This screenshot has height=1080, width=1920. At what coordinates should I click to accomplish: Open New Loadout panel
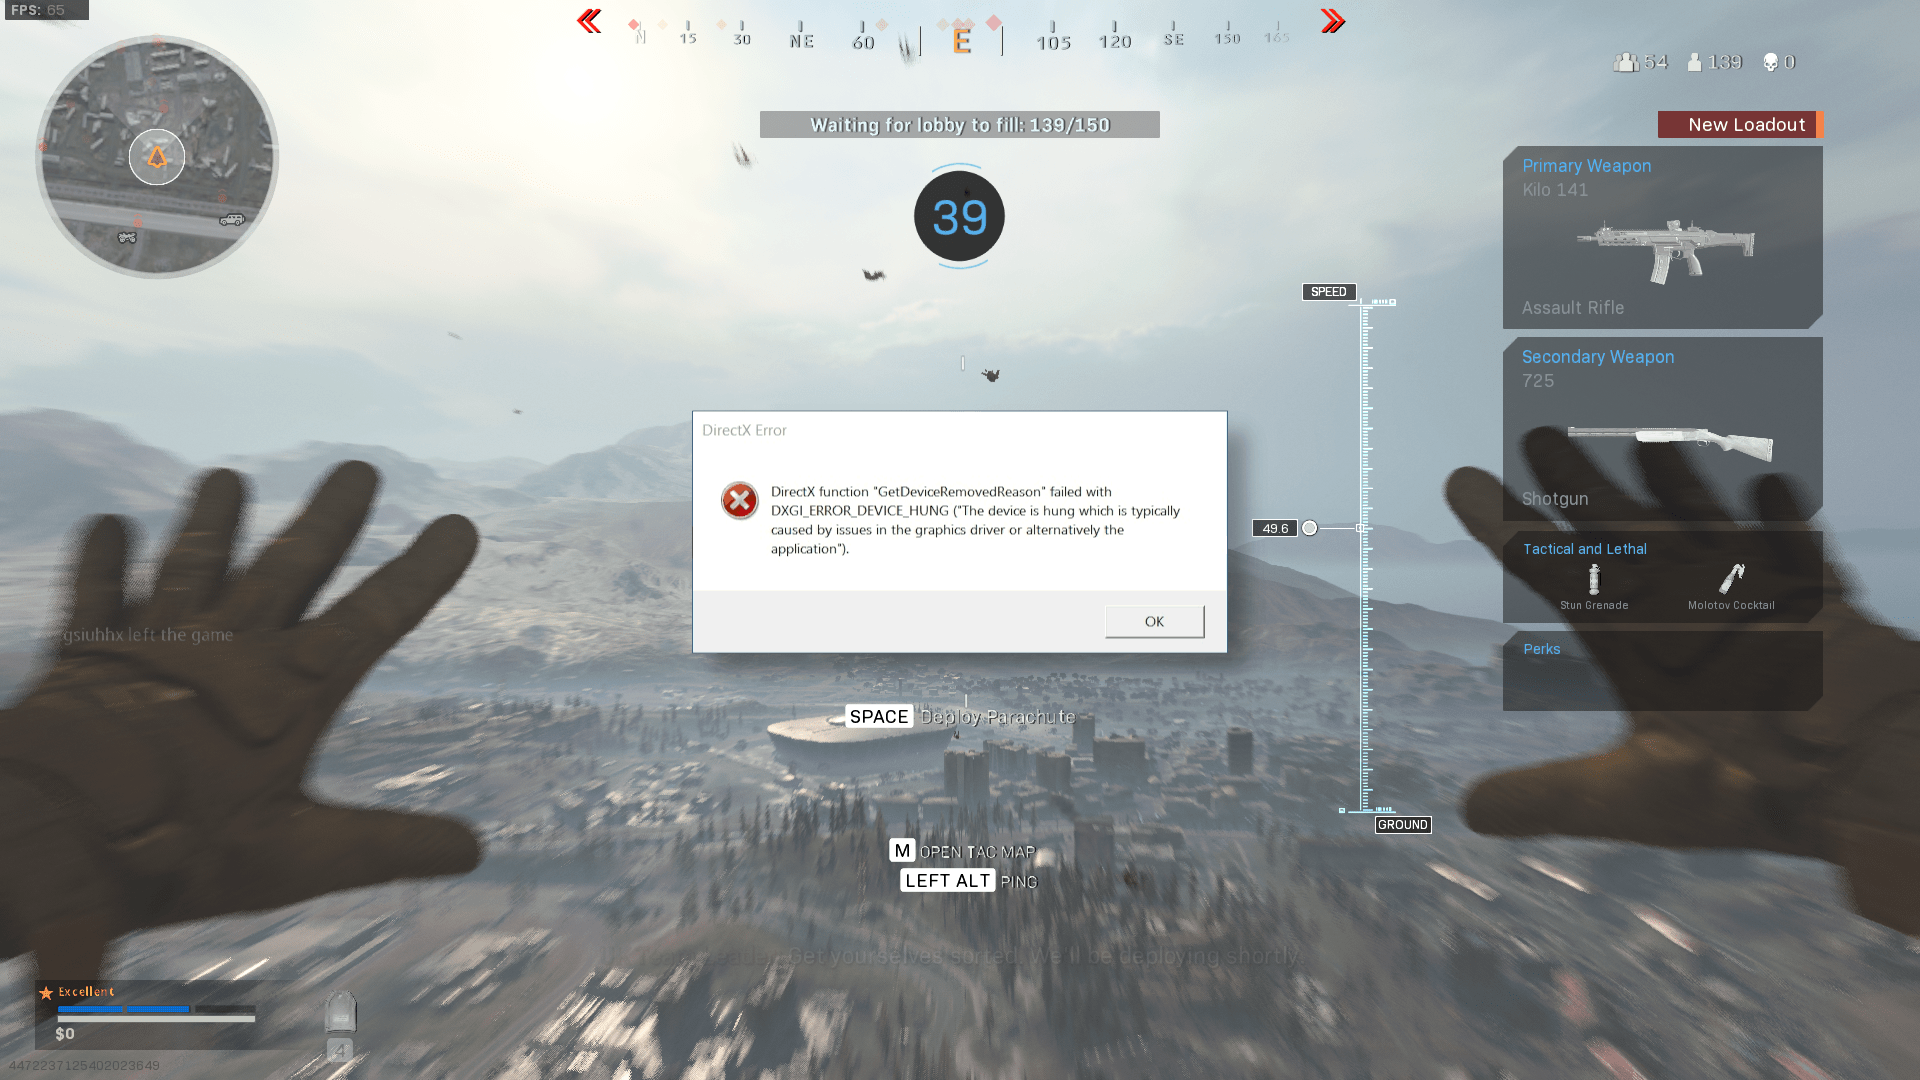point(1738,124)
